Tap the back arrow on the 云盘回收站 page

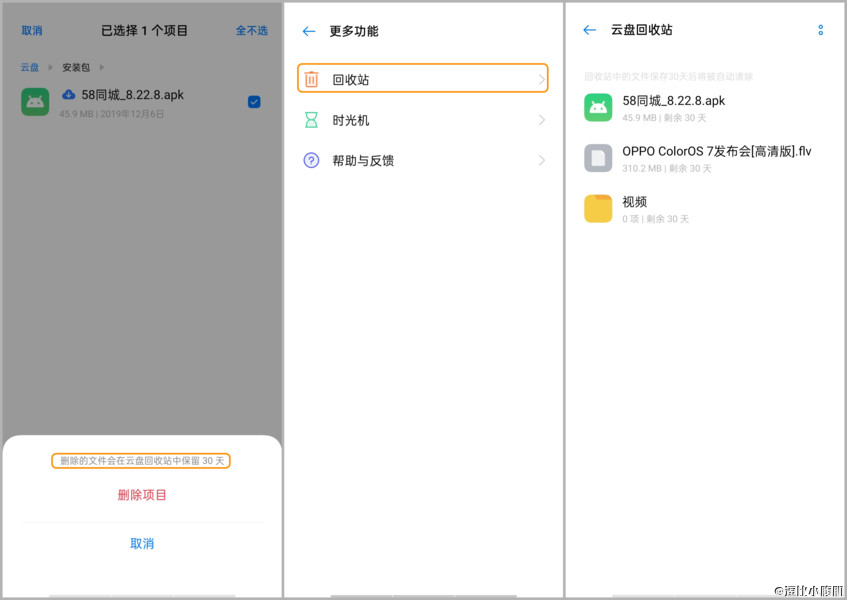(590, 30)
